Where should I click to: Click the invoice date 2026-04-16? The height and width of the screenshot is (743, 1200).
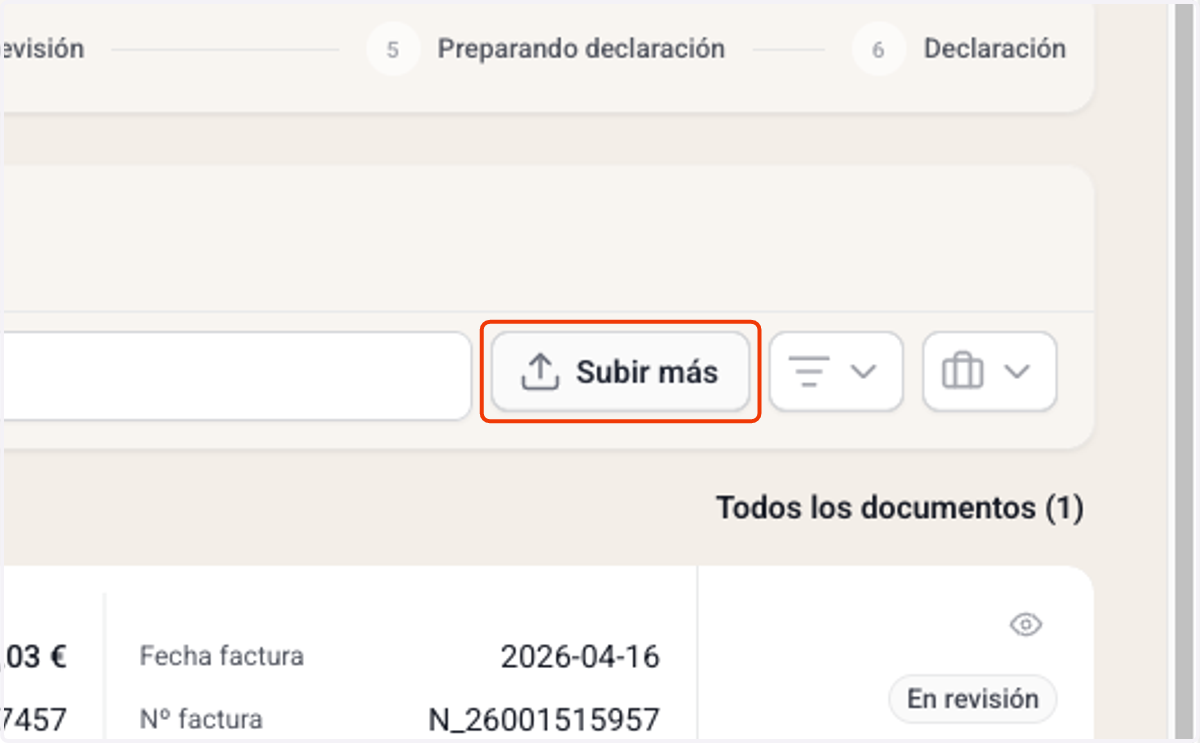tap(580, 657)
